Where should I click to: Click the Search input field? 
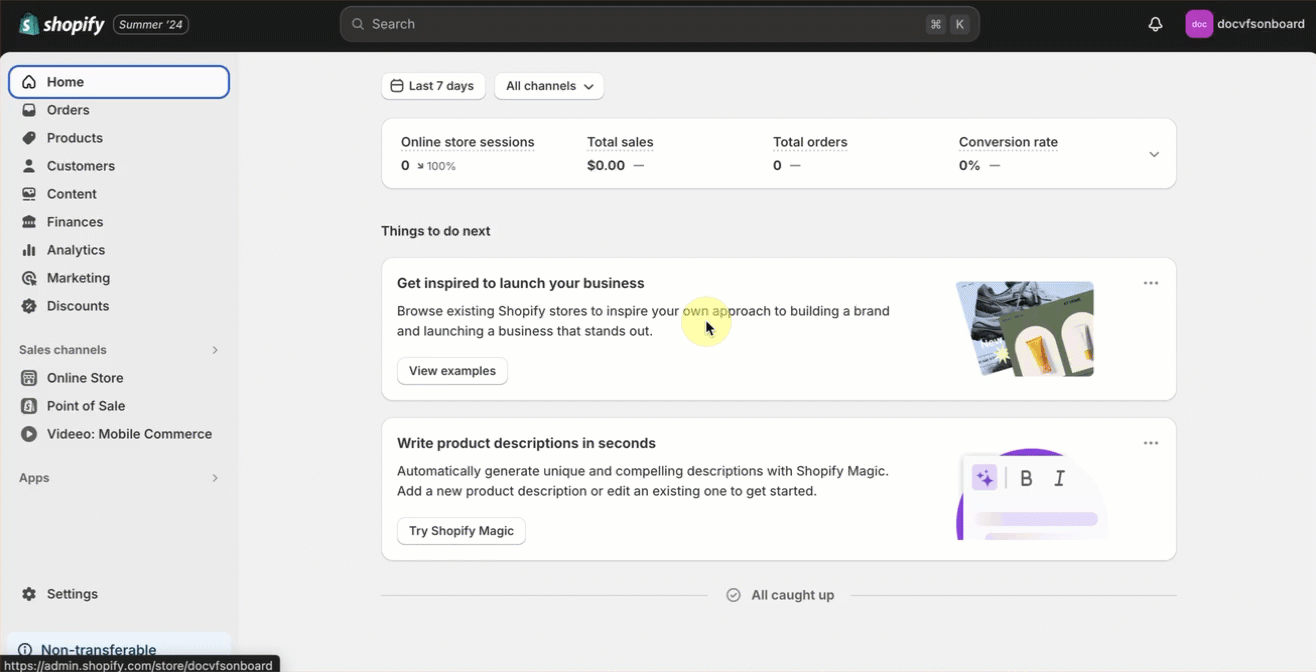[x=640, y=24]
